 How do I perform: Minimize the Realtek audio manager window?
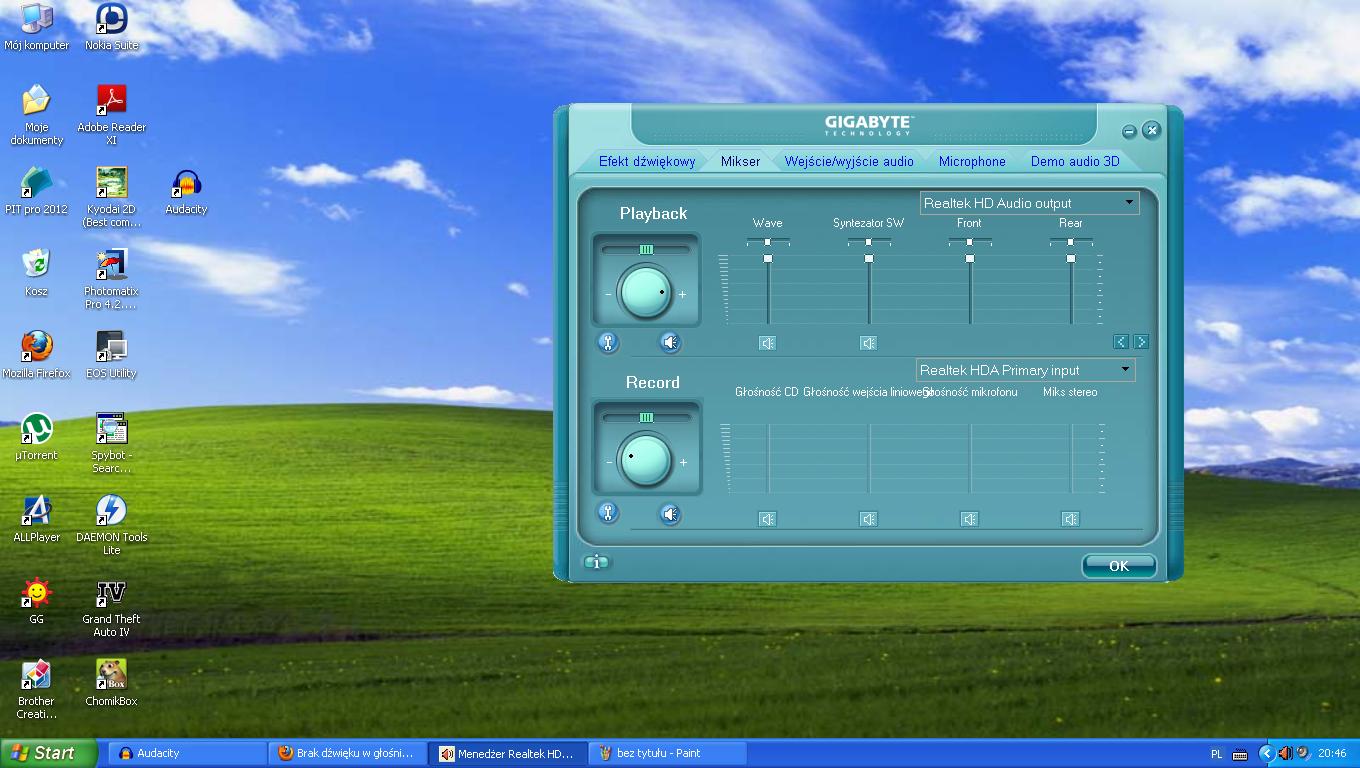pos(1129,131)
